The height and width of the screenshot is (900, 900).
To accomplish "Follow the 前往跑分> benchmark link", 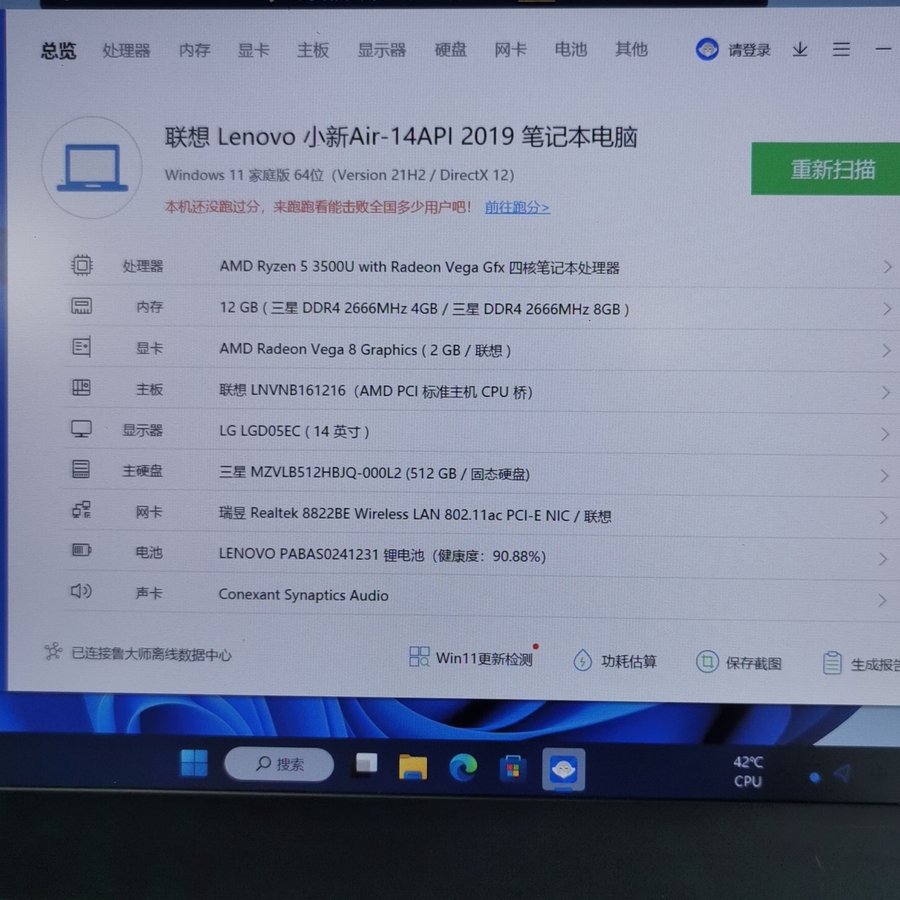I will click(517, 207).
